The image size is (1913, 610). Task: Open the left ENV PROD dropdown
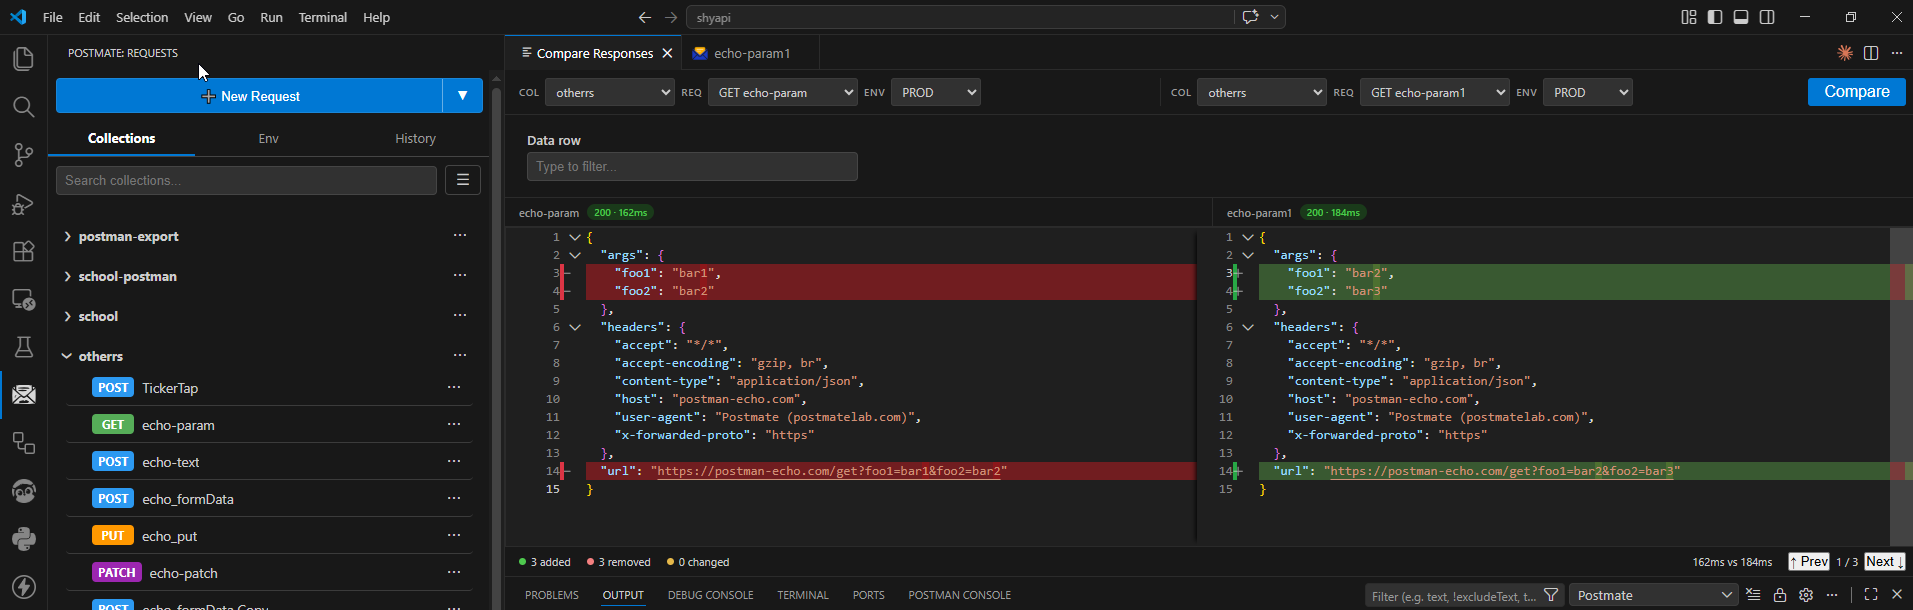(935, 92)
